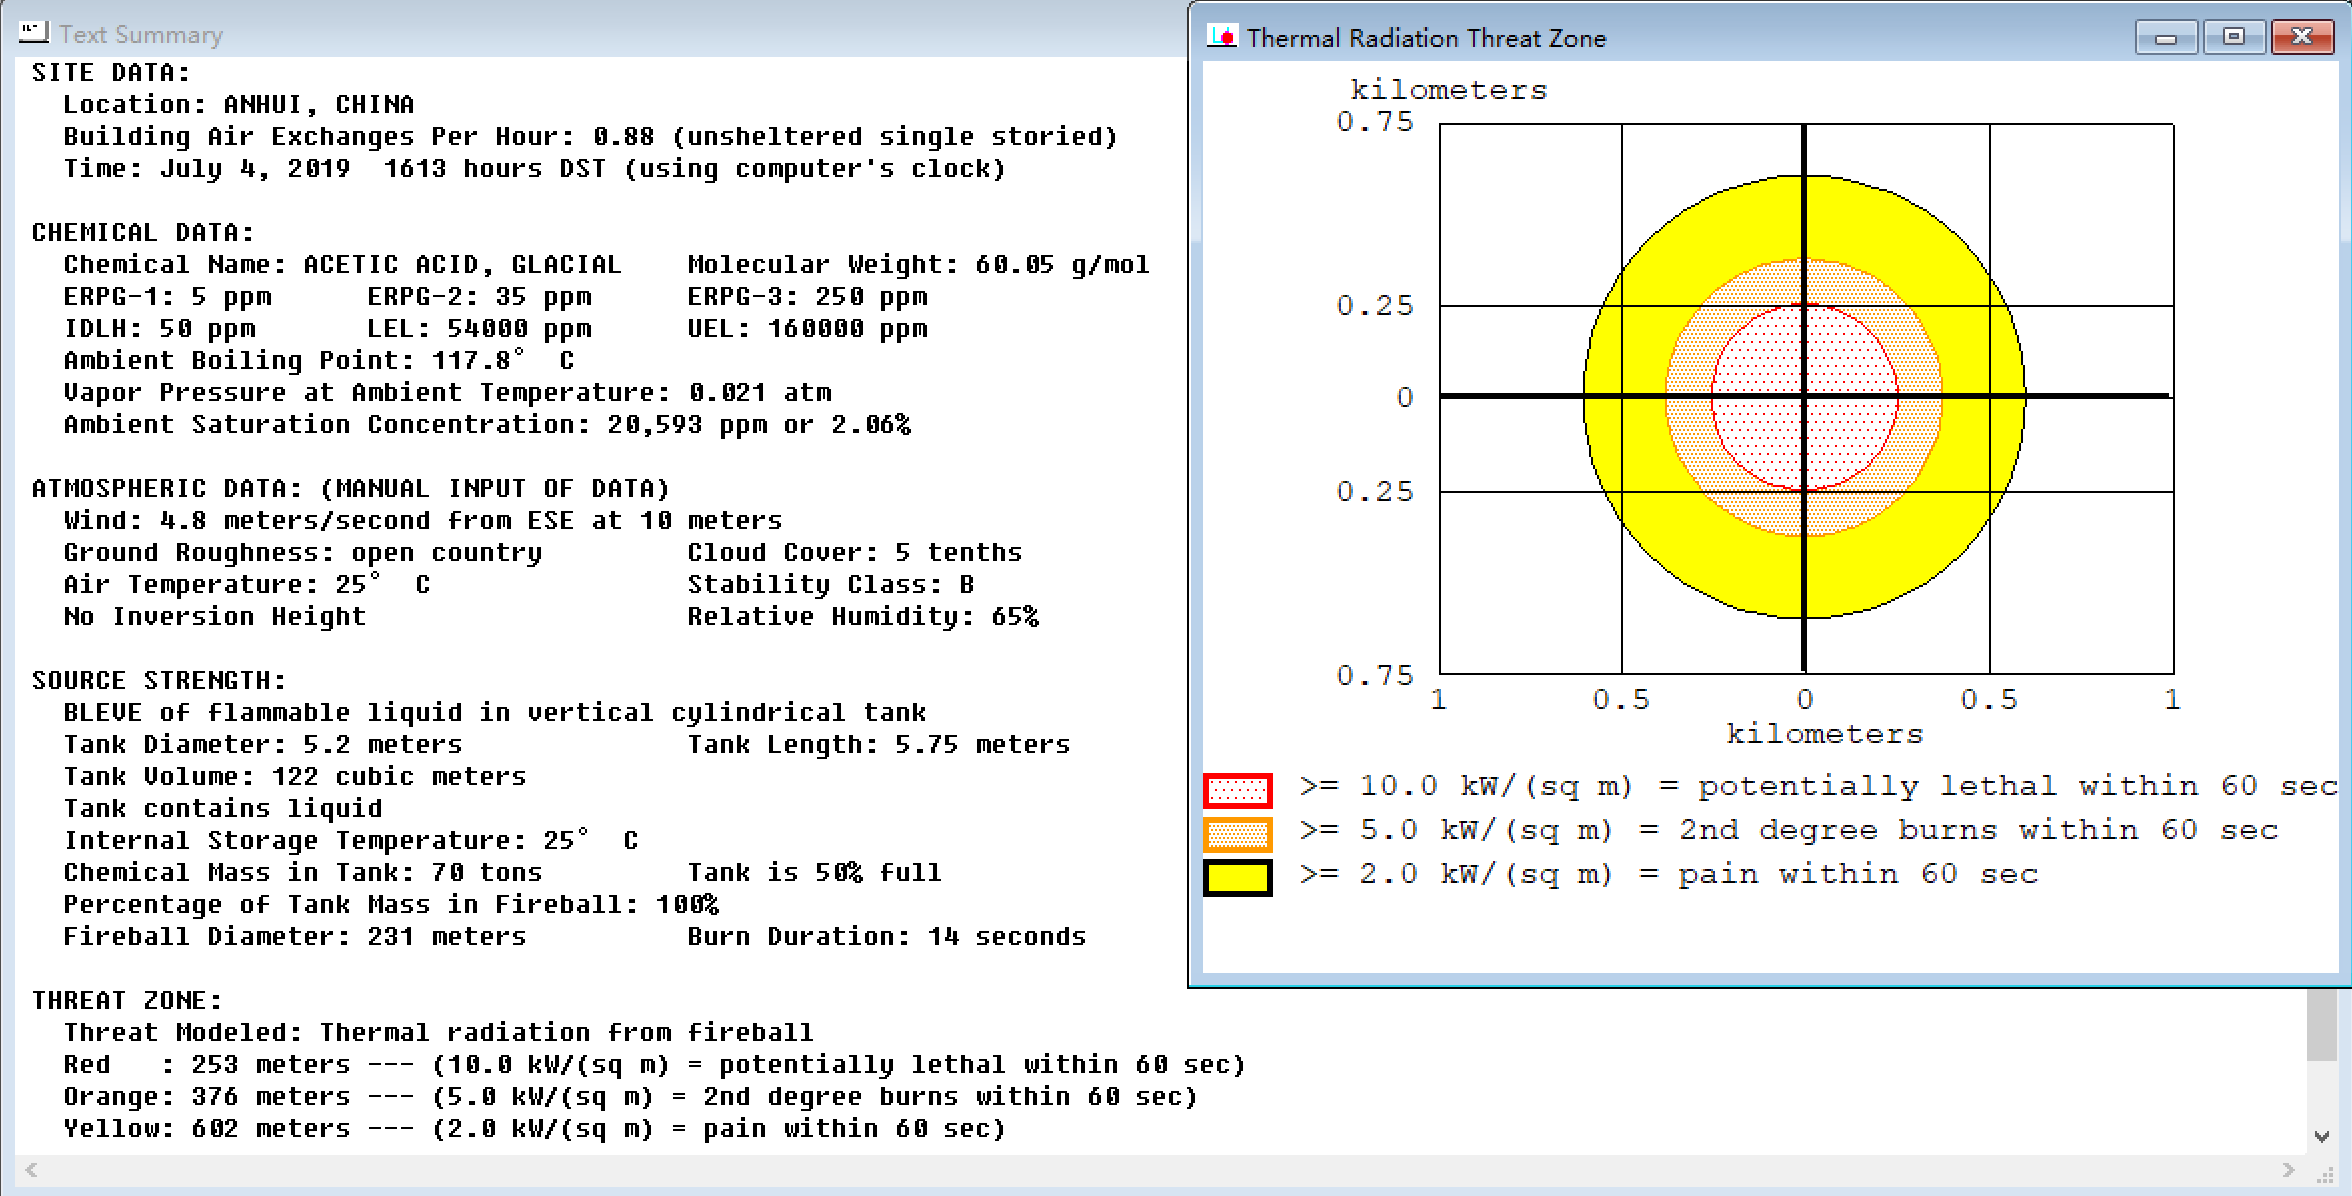This screenshot has height=1196, width=2352.
Task: Click the window resize grip at corner
Action: (2326, 1175)
